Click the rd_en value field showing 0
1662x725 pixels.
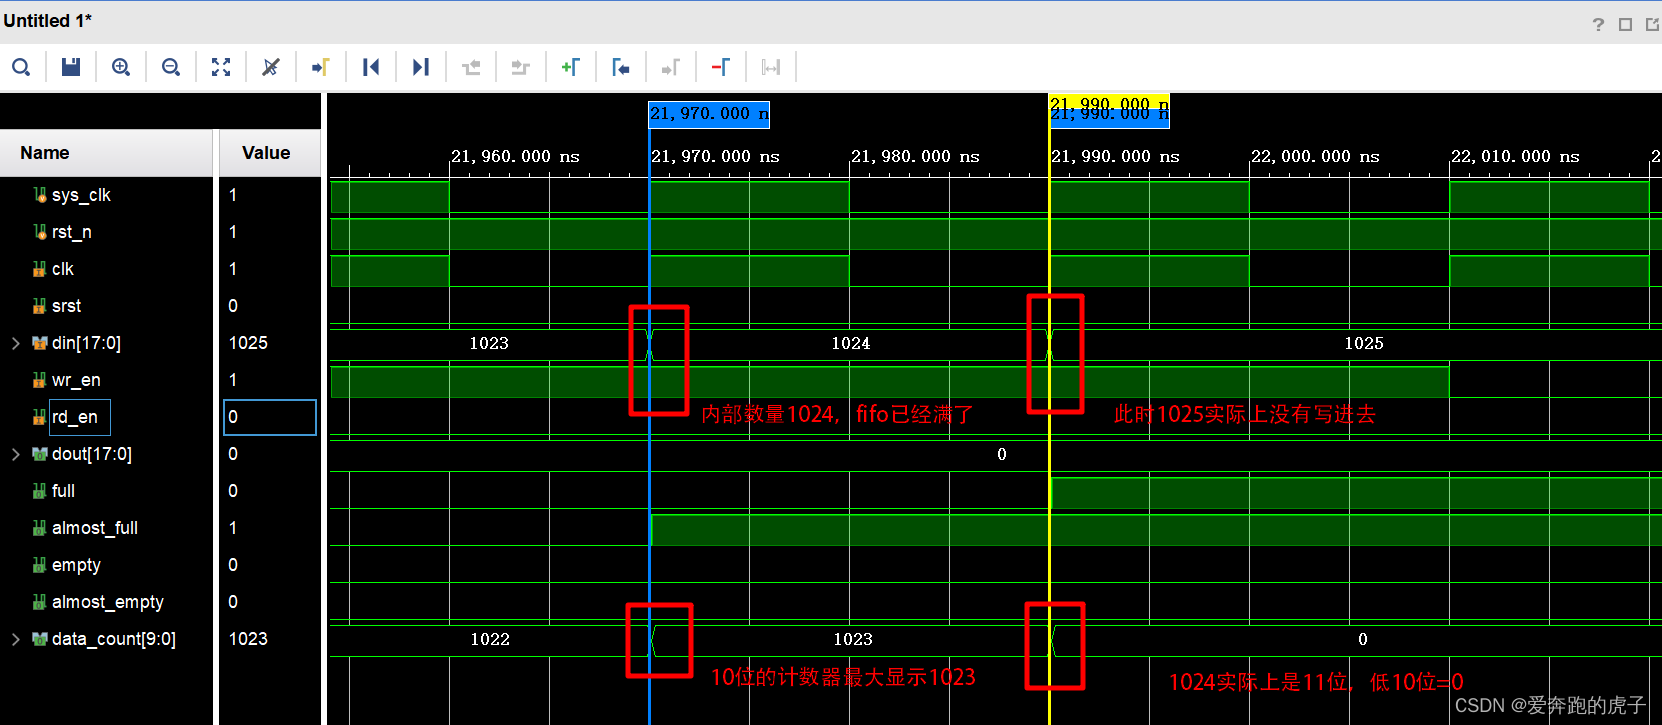[x=270, y=417]
